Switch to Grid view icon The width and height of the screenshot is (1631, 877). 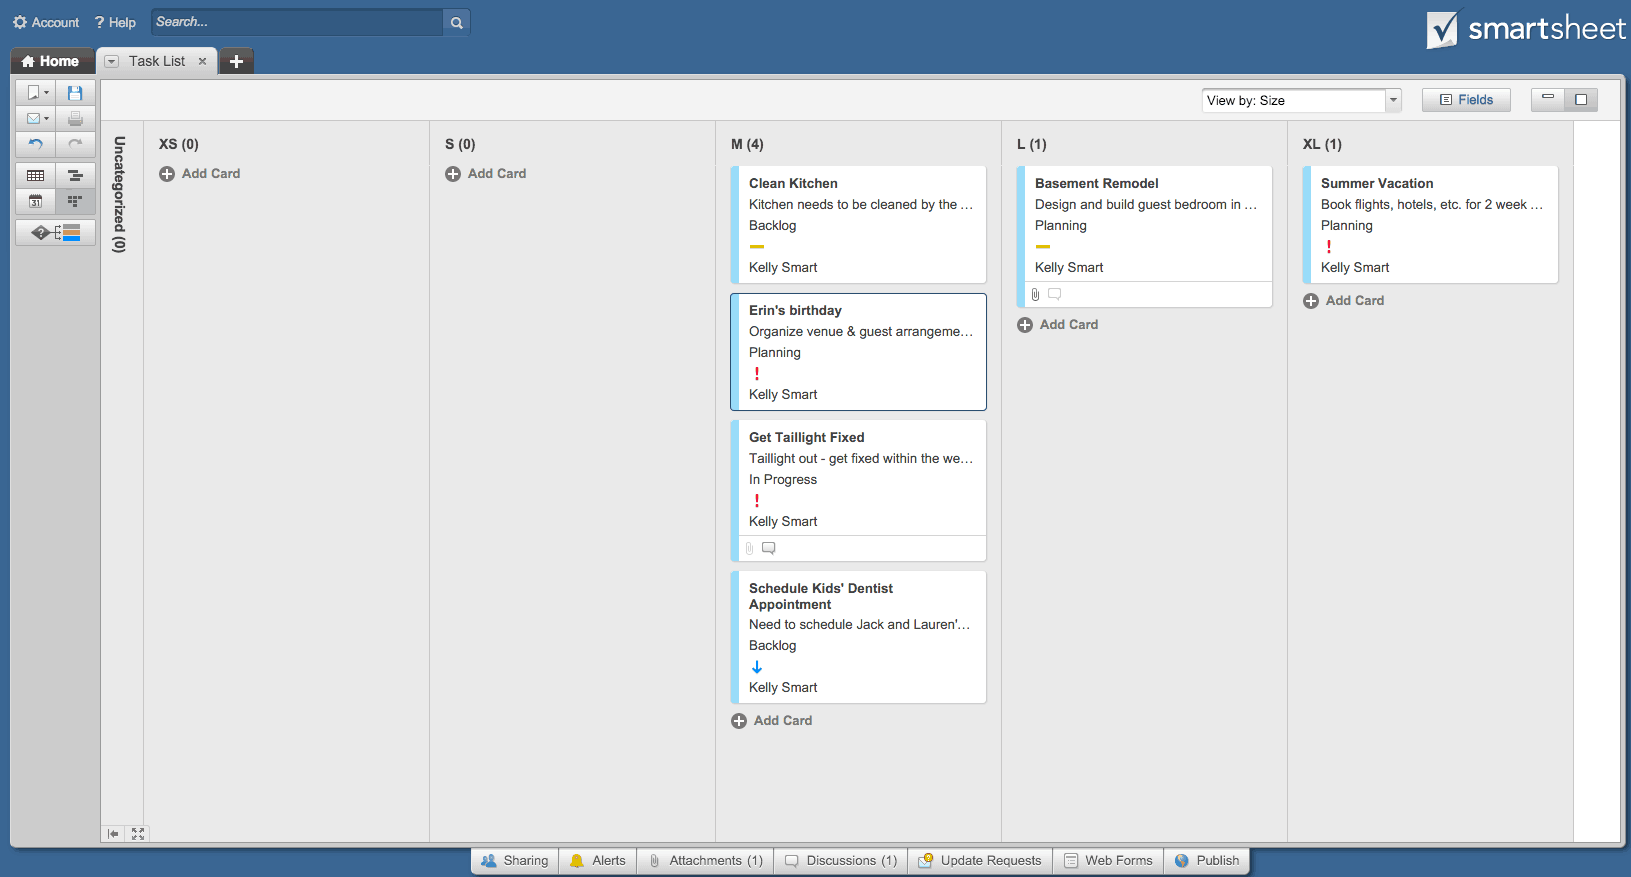[36, 176]
